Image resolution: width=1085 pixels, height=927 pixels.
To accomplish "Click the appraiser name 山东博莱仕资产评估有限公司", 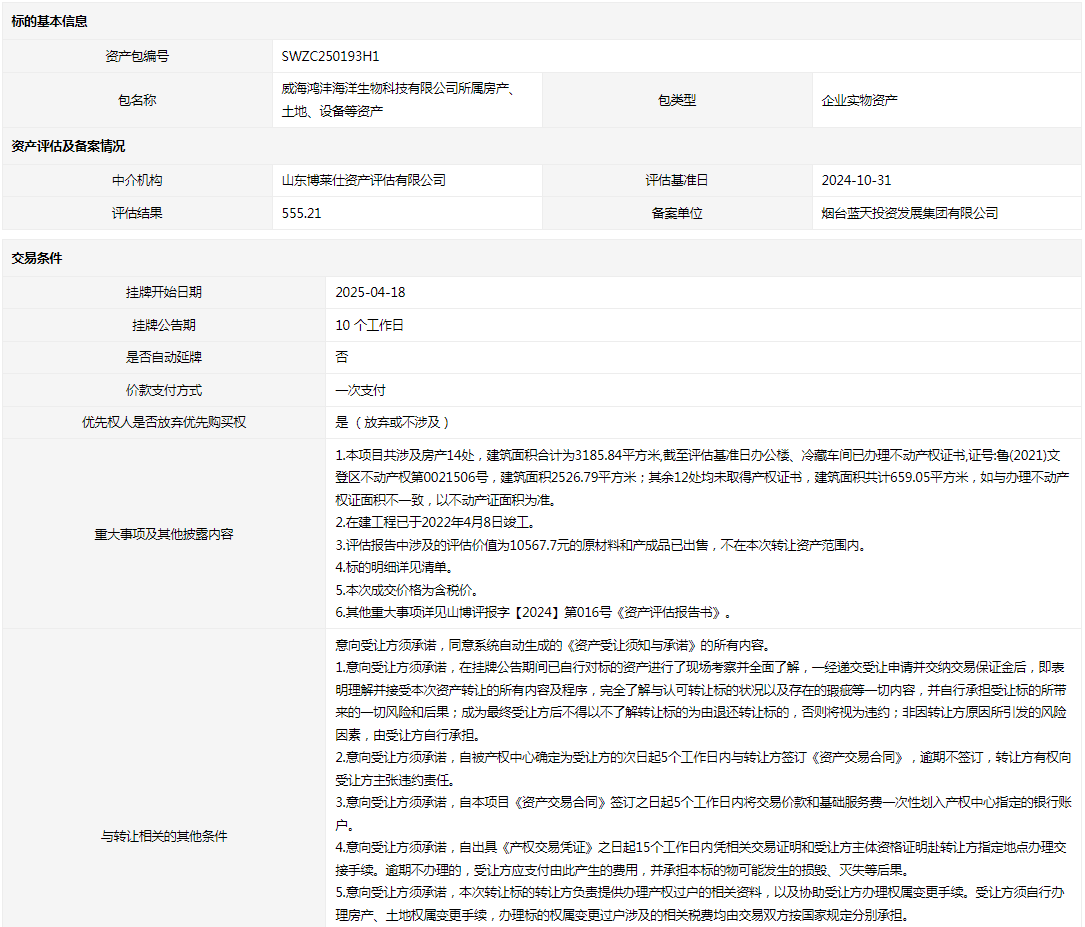I will 364,181.
